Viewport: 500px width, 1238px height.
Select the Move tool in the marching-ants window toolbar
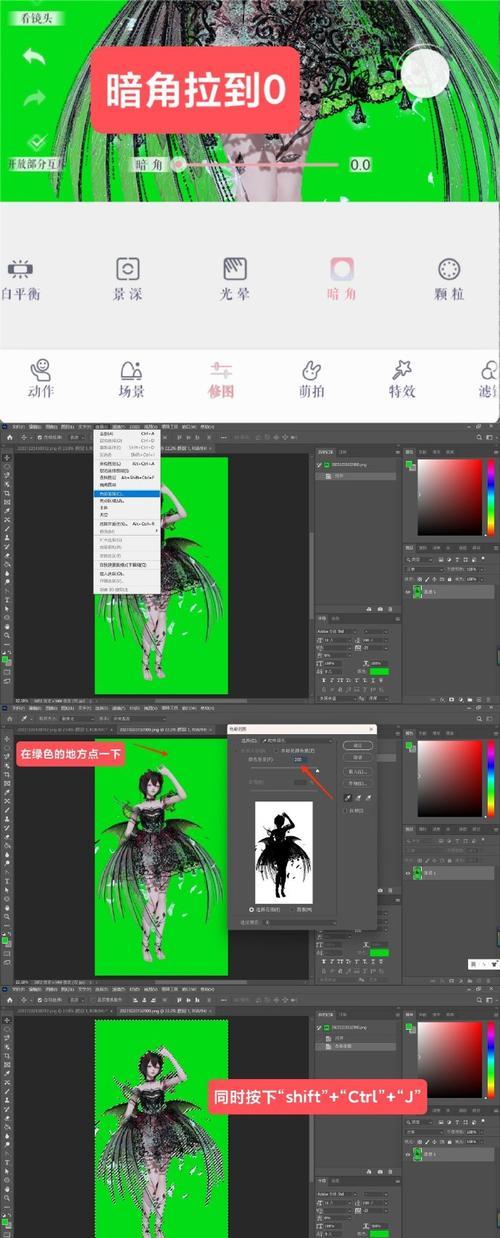coord(7,1020)
